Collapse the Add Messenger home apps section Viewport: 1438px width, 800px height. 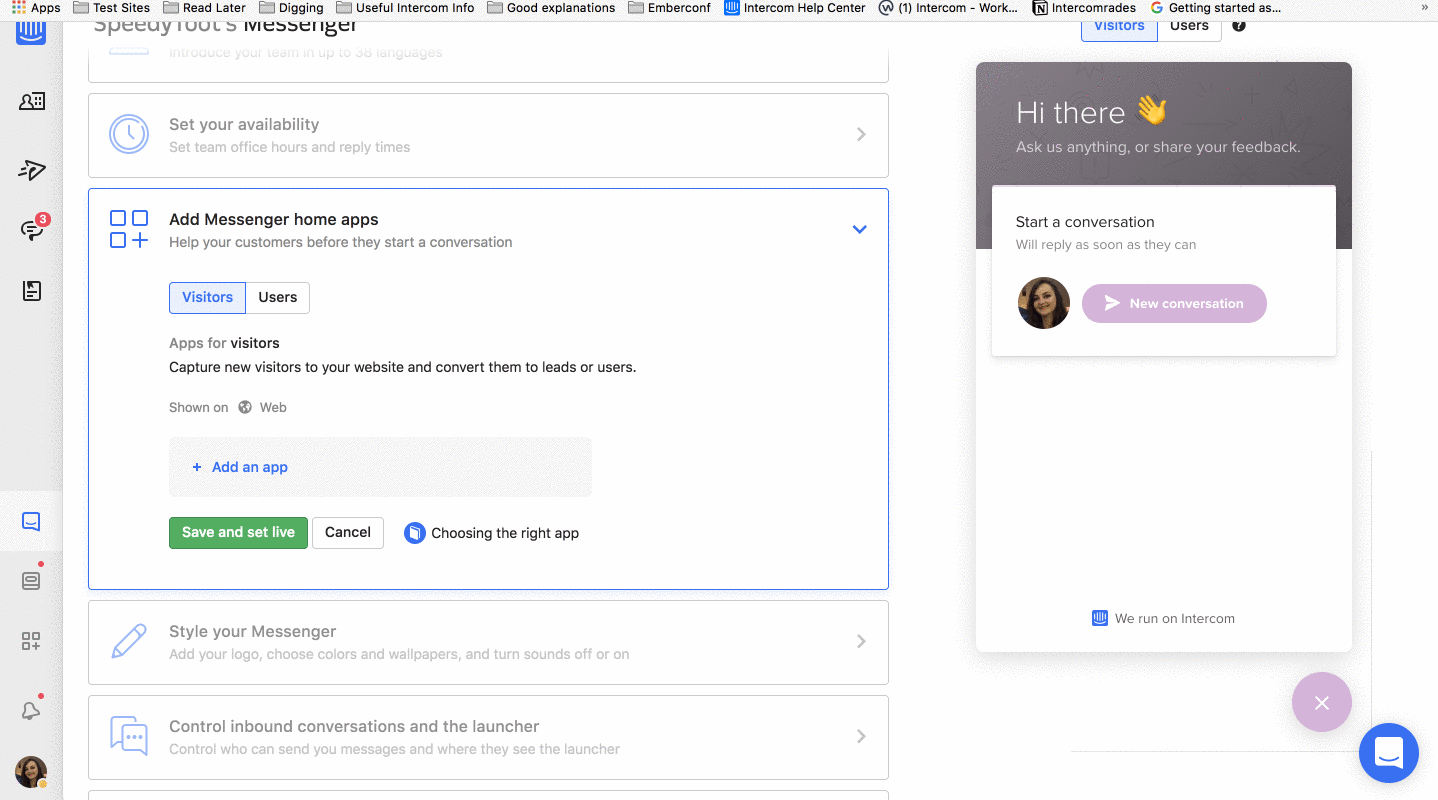[x=859, y=229]
